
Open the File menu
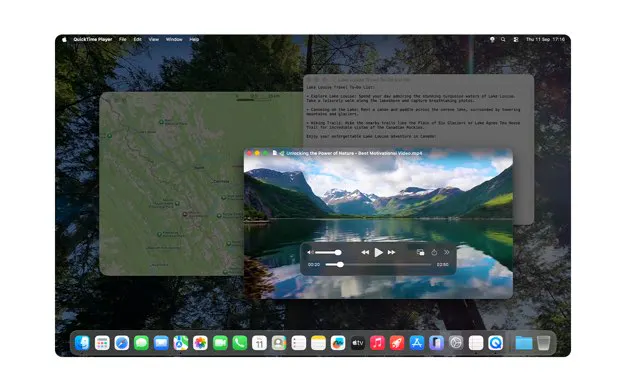click(123, 40)
